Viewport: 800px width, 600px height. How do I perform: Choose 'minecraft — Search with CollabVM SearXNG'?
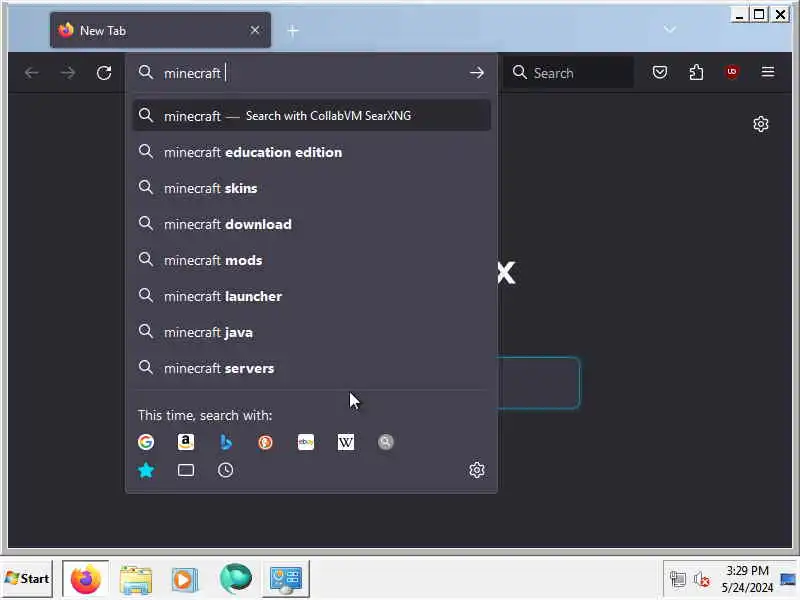click(311, 116)
